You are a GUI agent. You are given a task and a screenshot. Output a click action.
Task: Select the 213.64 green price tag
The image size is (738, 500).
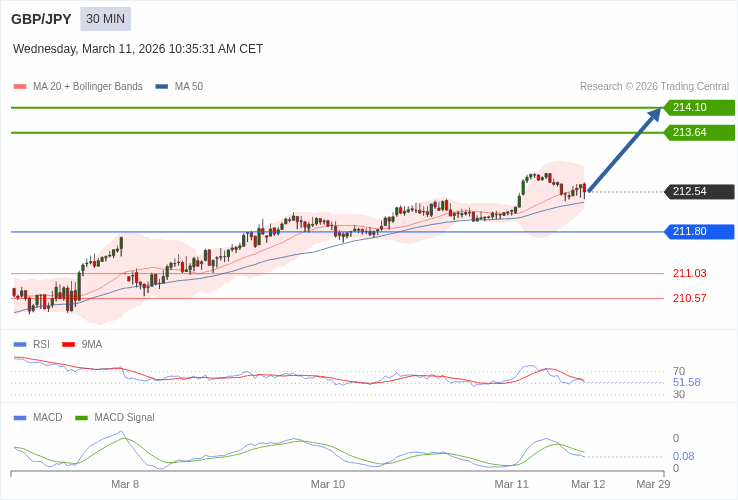pyautogui.click(x=699, y=133)
